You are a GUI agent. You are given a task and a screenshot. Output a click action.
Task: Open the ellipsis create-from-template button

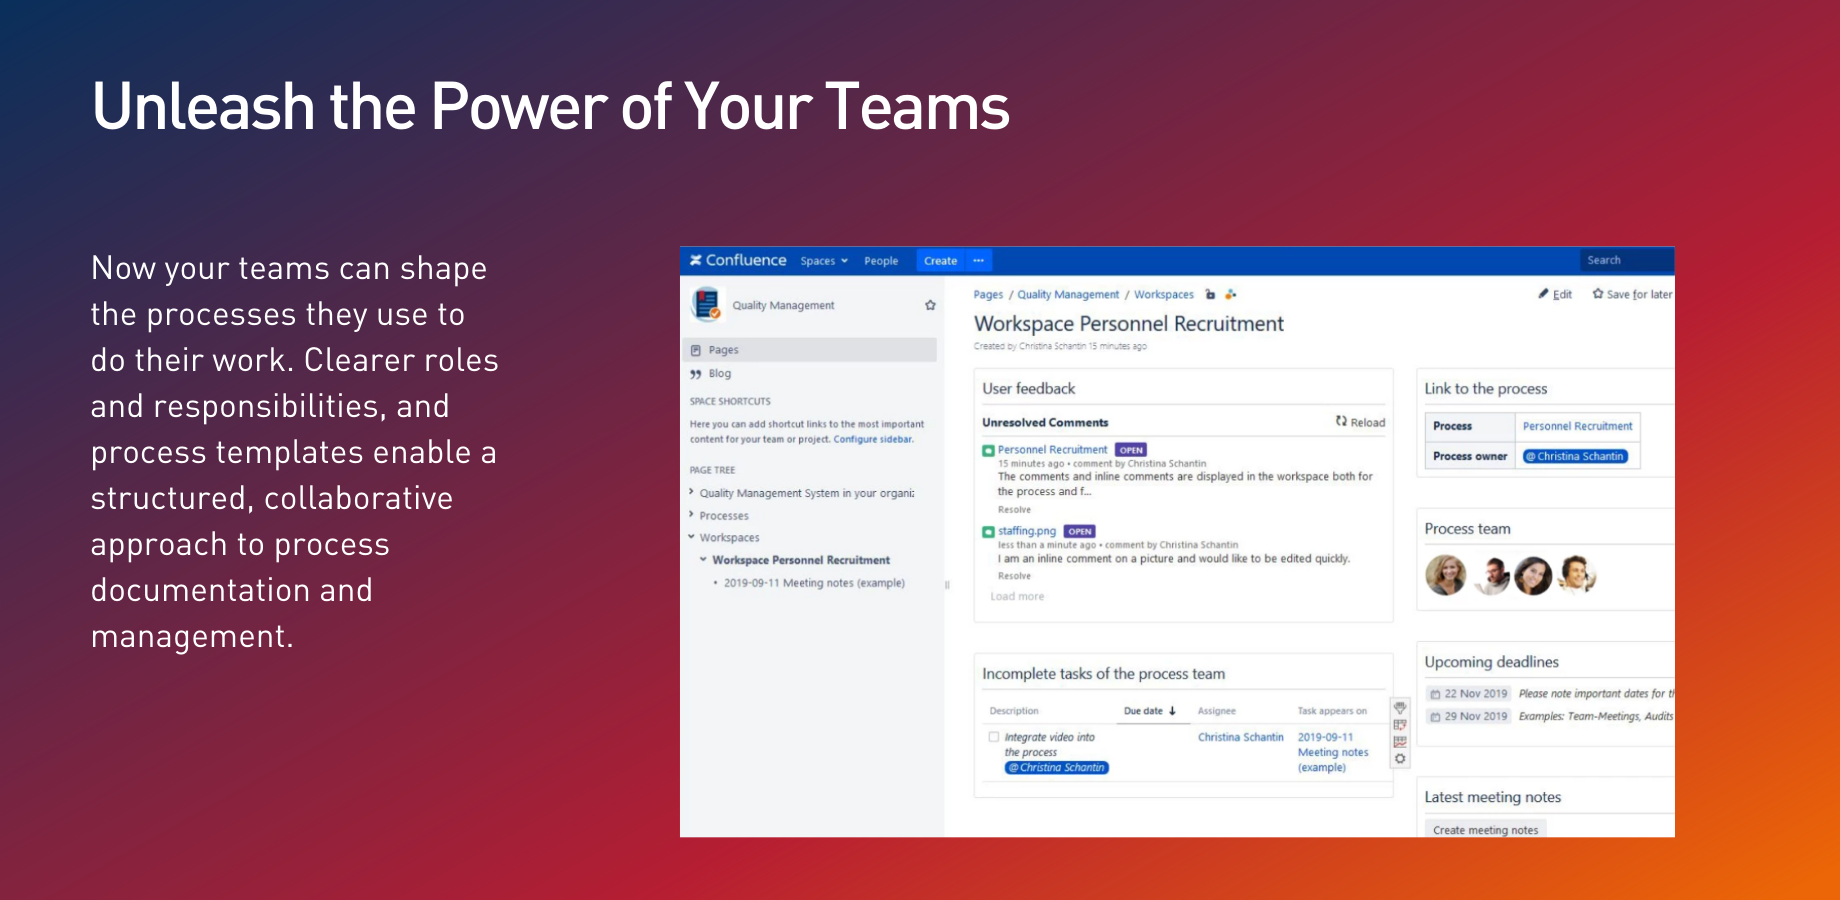(x=979, y=261)
